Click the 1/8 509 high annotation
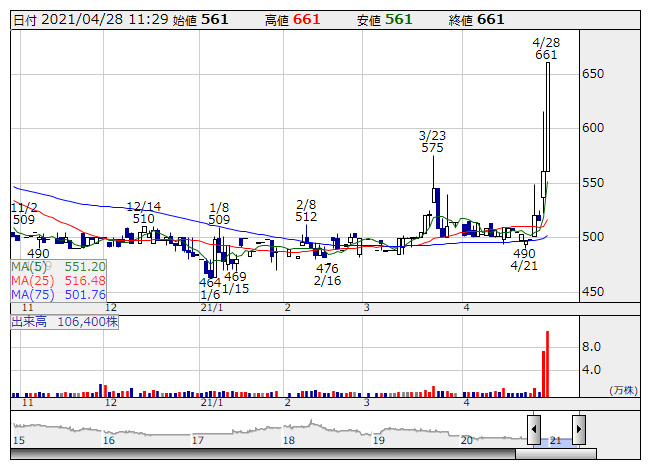The width and height of the screenshot is (653, 470). click(x=219, y=214)
